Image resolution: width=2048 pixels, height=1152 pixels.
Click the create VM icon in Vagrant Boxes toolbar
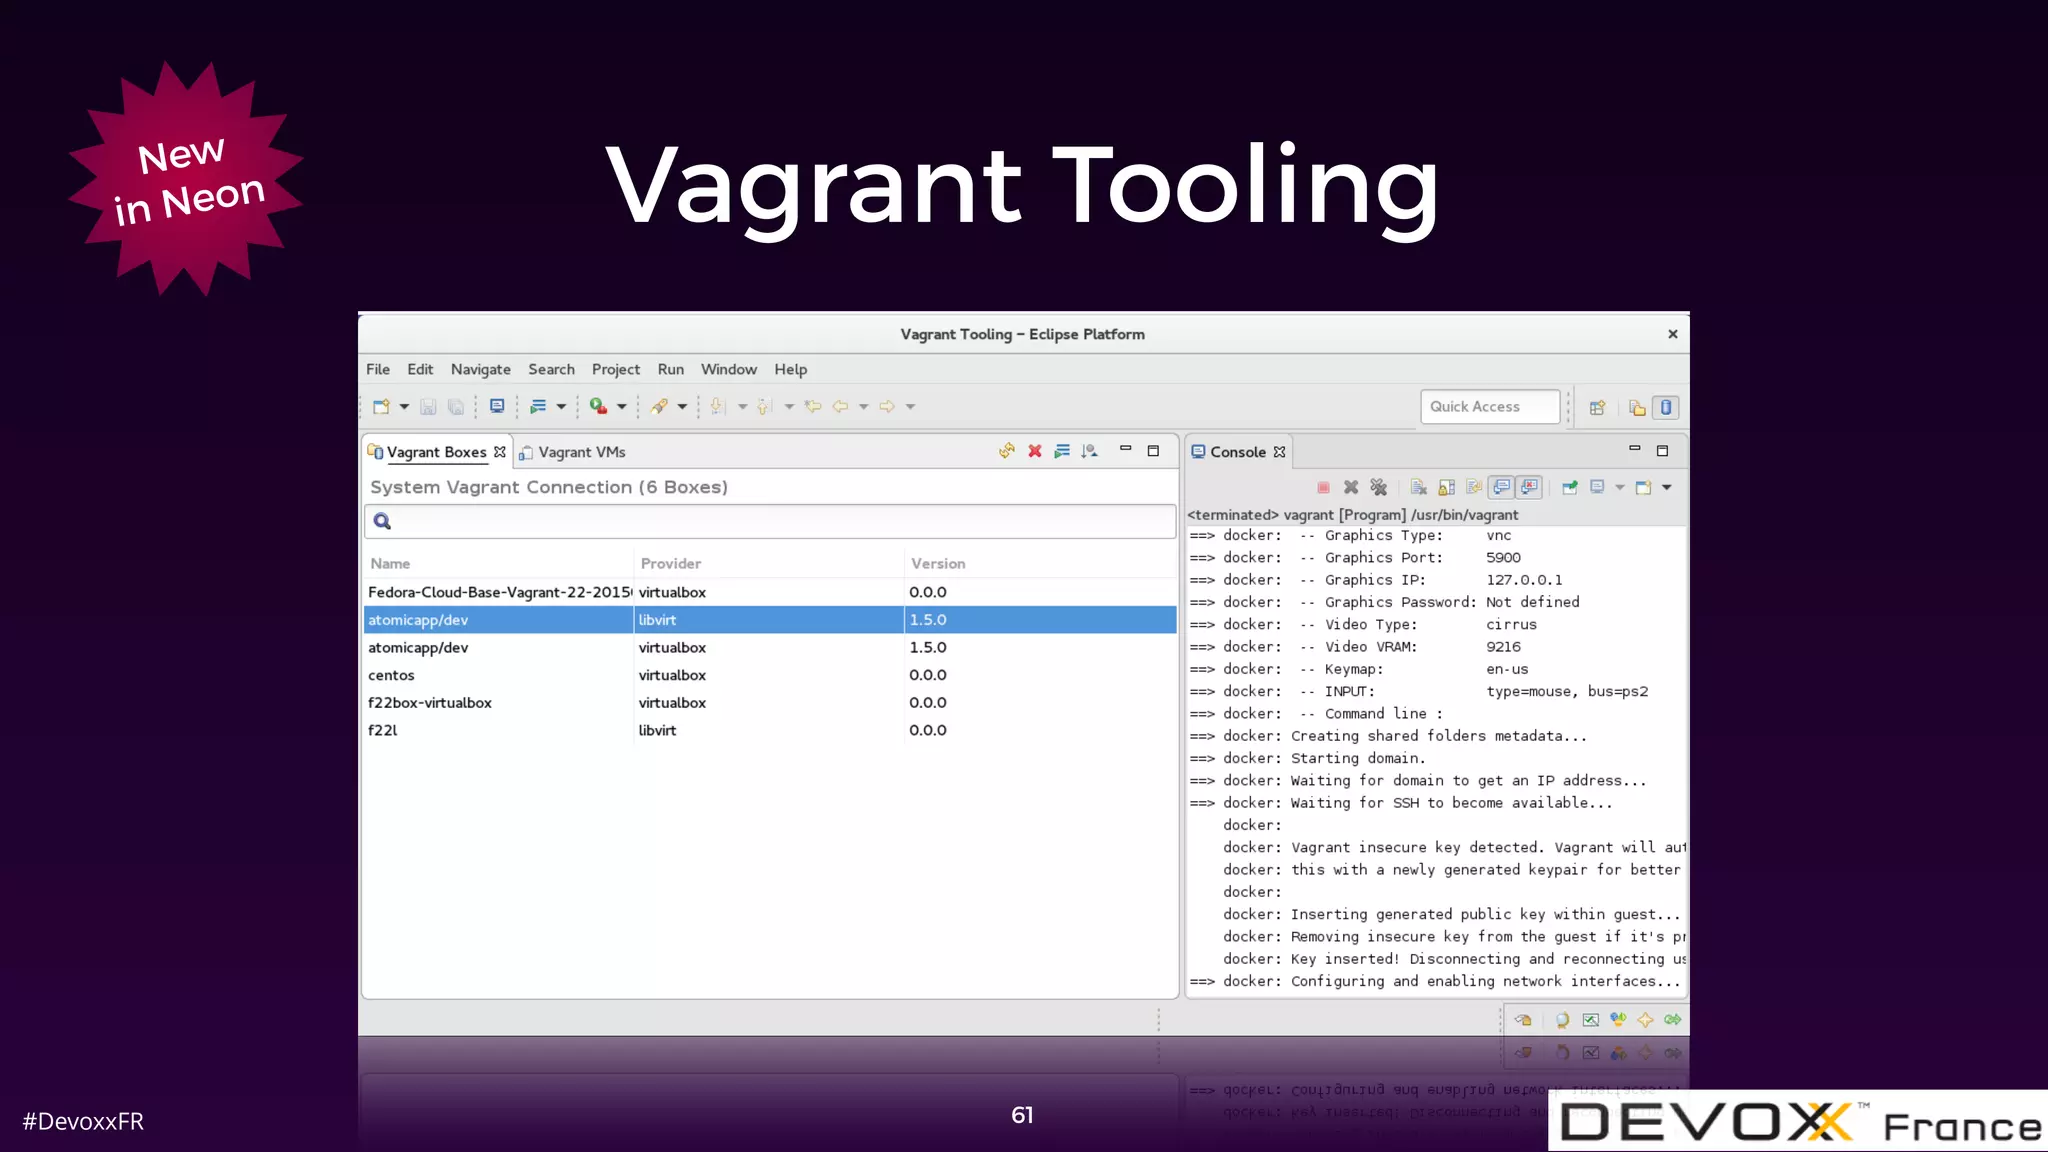pyautogui.click(x=1062, y=451)
